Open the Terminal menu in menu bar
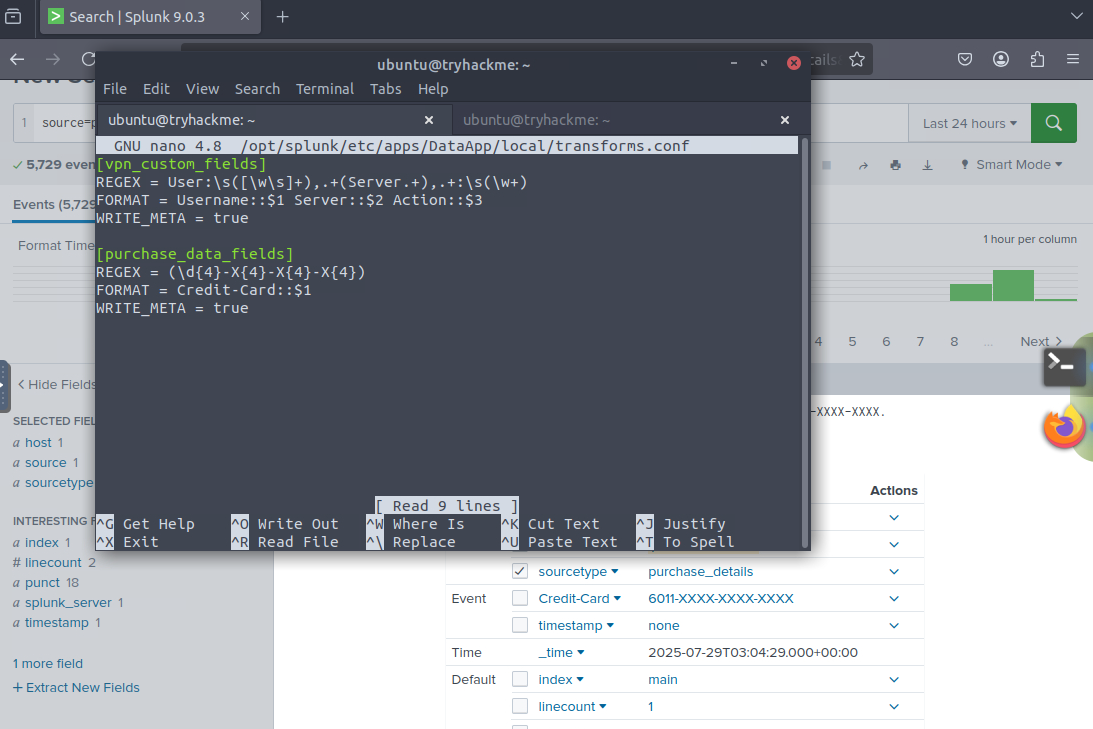Screen dimensions: 1093x729 pyautogui.click(x=324, y=89)
